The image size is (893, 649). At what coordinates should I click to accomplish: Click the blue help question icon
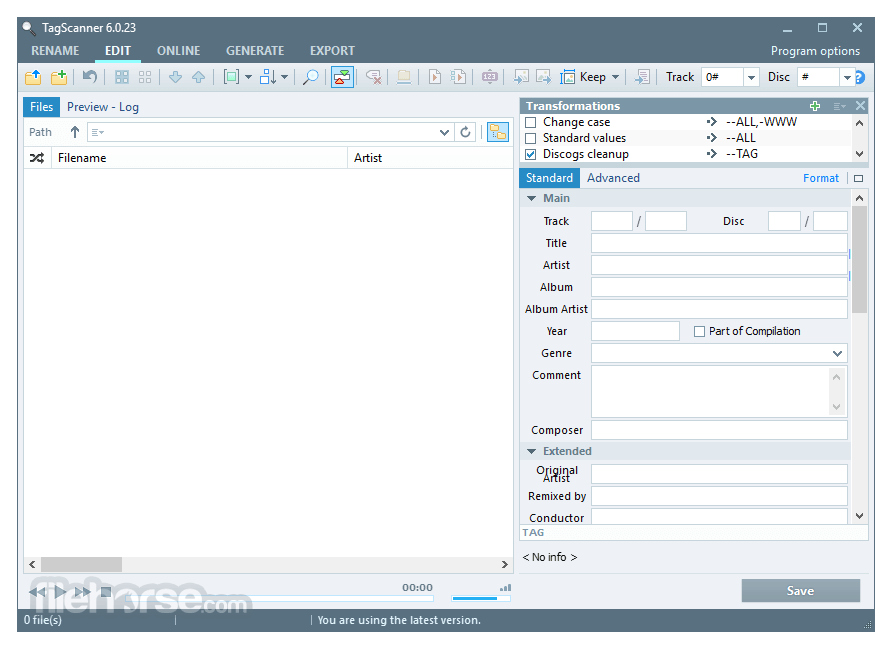pos(860,77)
